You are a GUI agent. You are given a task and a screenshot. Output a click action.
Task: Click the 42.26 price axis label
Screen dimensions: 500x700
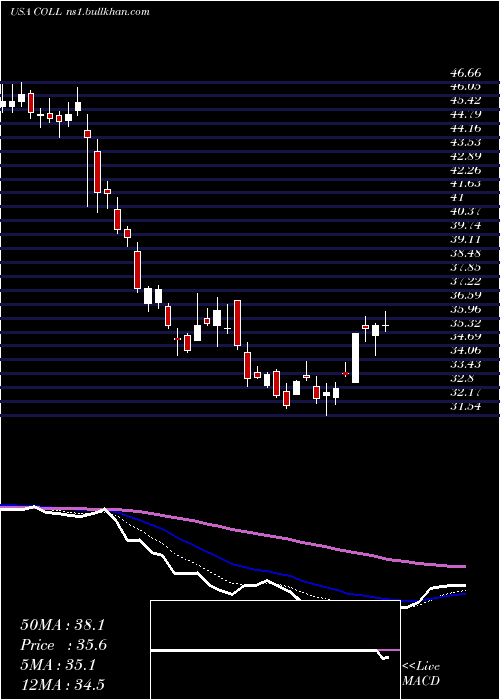click(x=464, y=170)
